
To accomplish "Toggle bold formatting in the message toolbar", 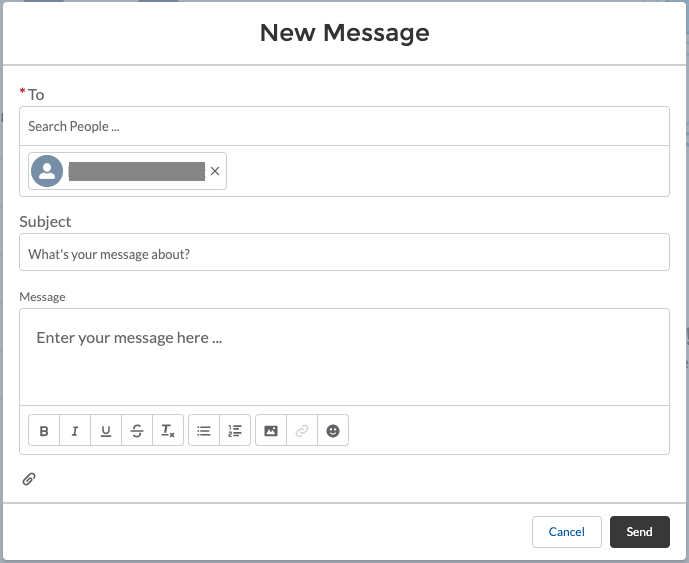I will [x=44, y=431].
